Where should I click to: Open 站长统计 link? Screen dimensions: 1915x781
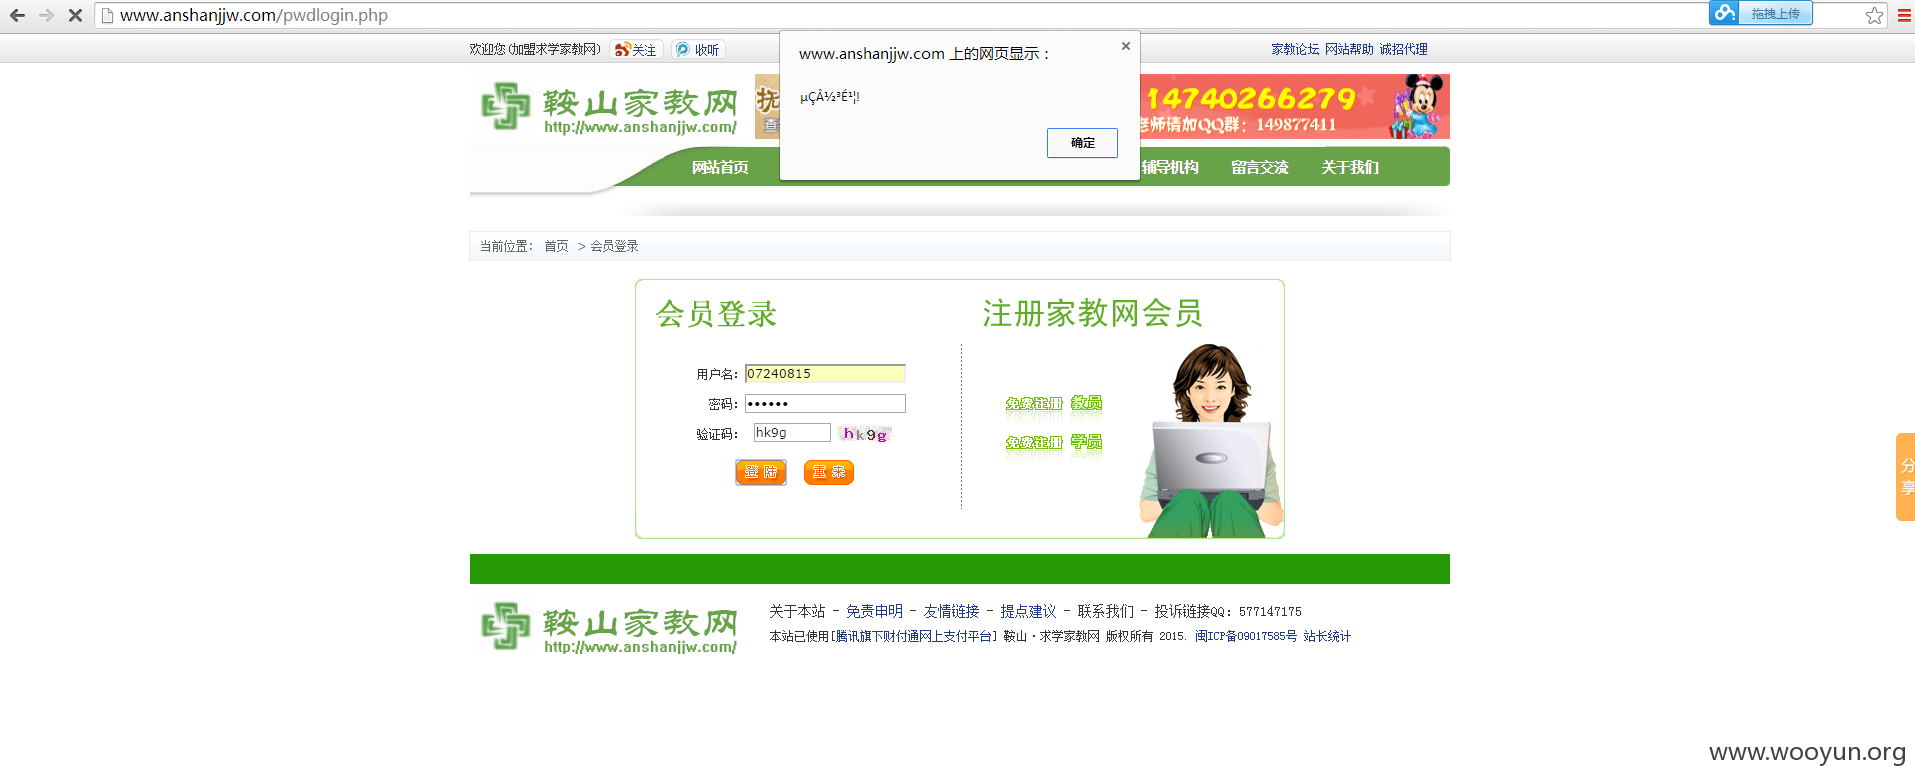[1327, 636]
